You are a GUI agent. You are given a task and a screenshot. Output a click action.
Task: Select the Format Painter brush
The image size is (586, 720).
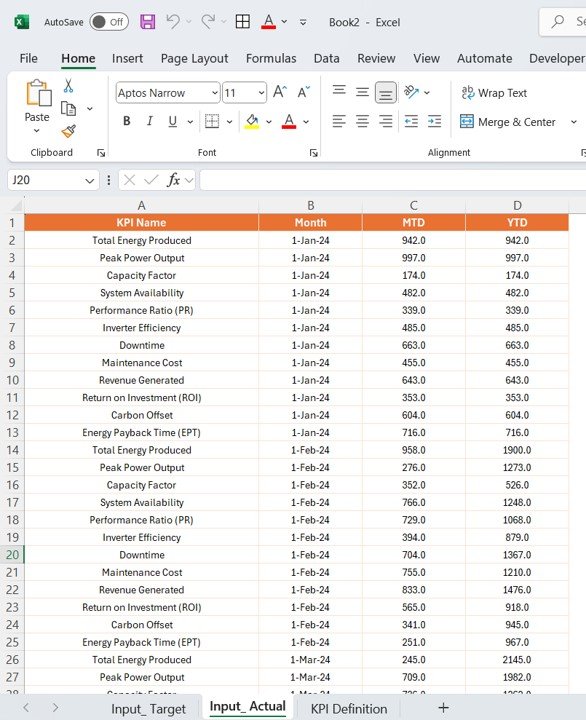coord(68,131)
